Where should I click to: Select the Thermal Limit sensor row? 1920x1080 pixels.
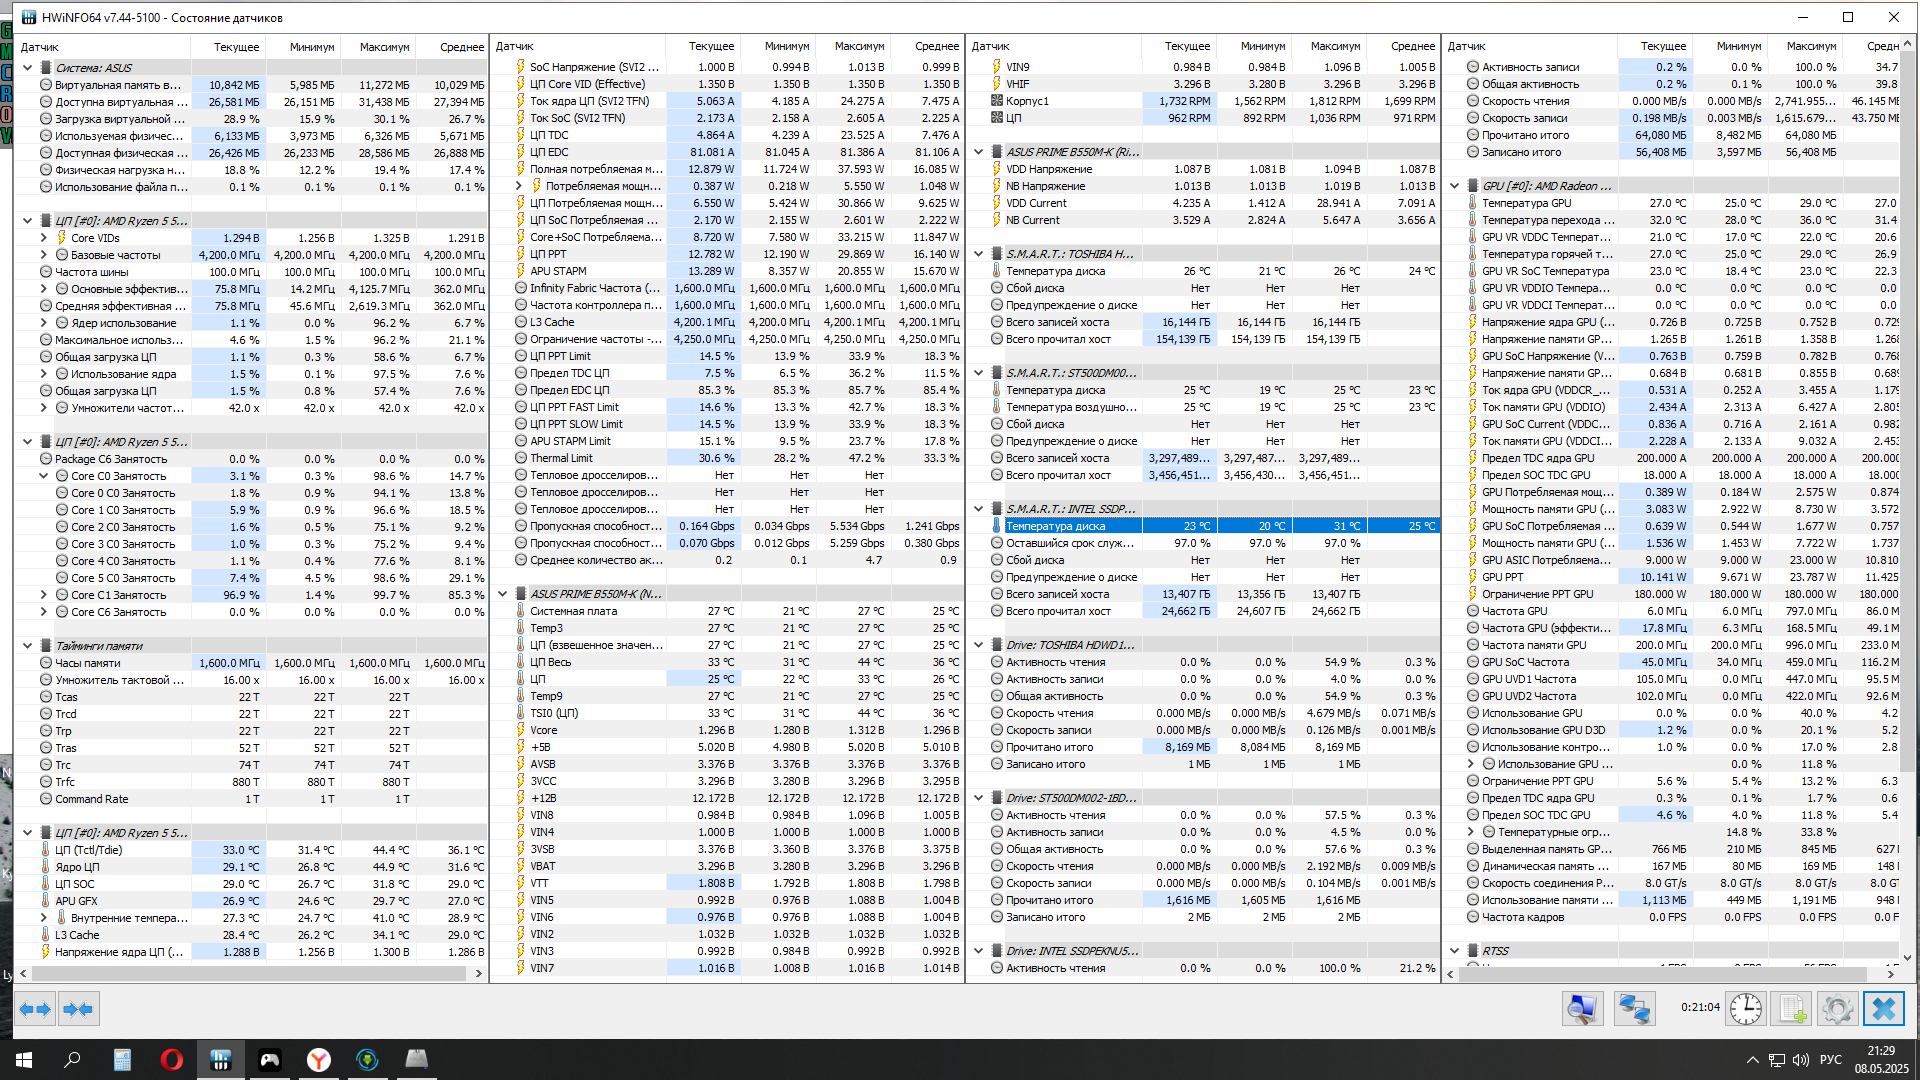tap(561, 458)
